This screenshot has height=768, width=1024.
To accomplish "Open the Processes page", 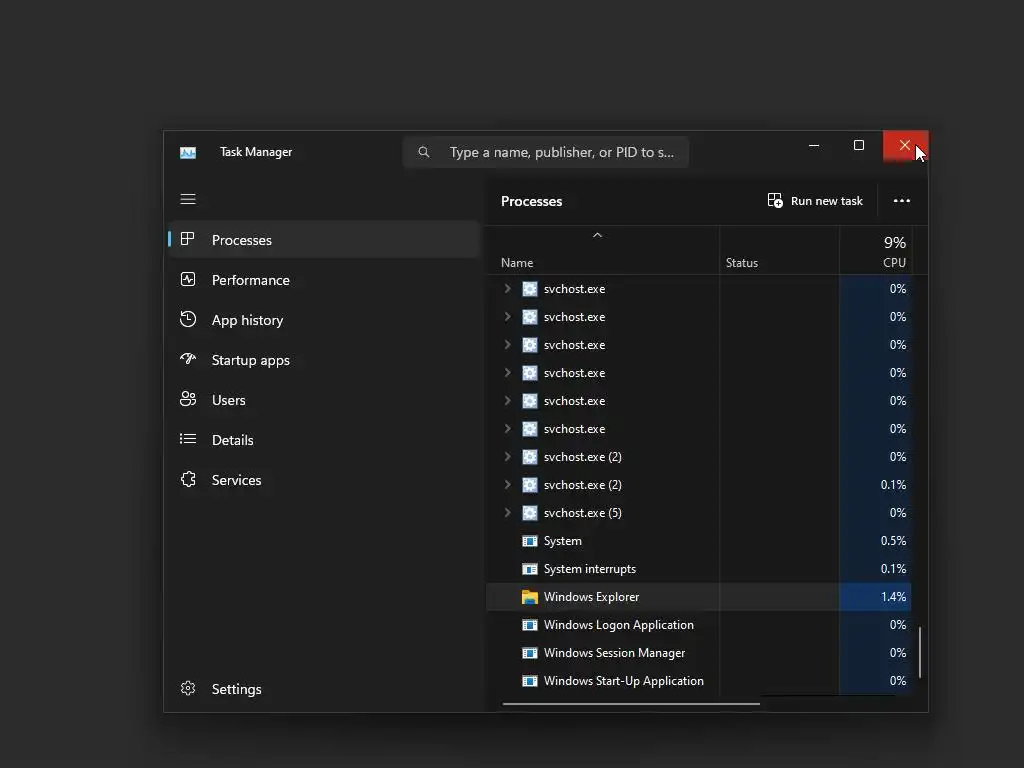I will 325,240.
